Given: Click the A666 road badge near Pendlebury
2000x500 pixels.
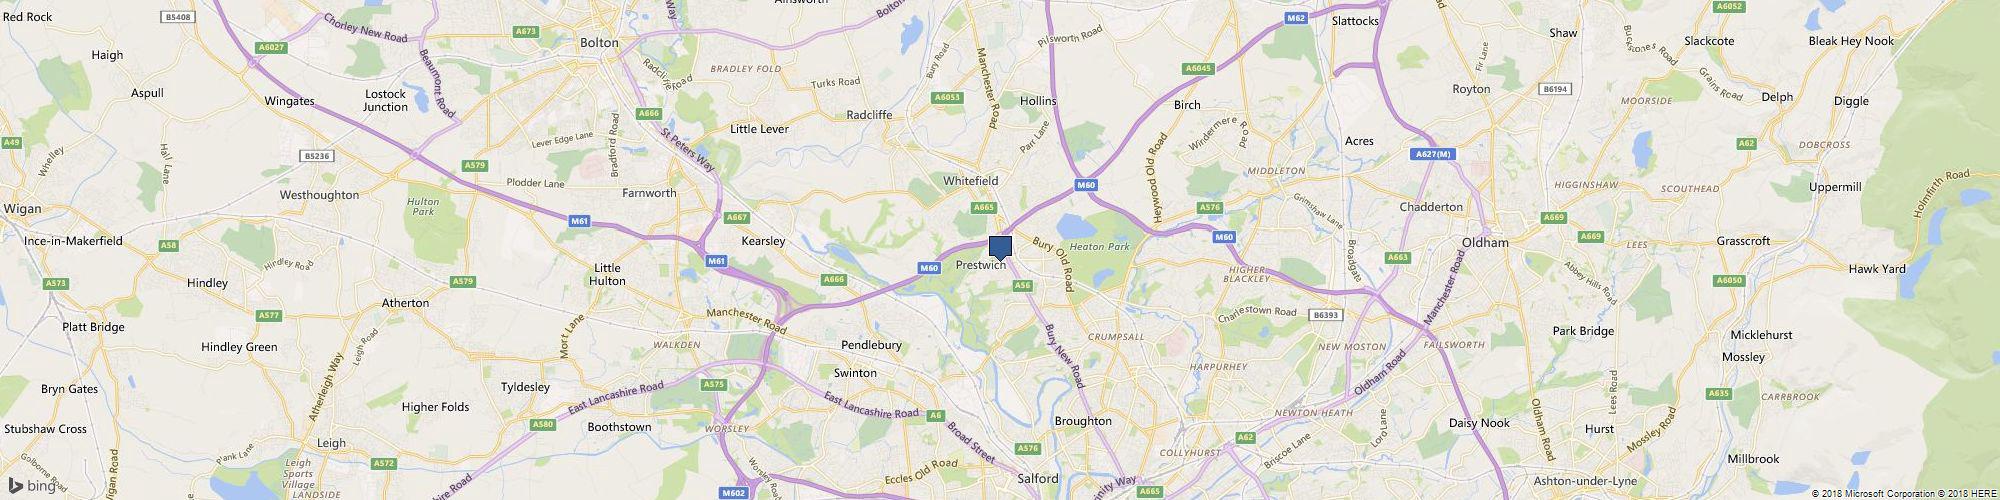Looking at the screenshot, I should pos(834,279).
